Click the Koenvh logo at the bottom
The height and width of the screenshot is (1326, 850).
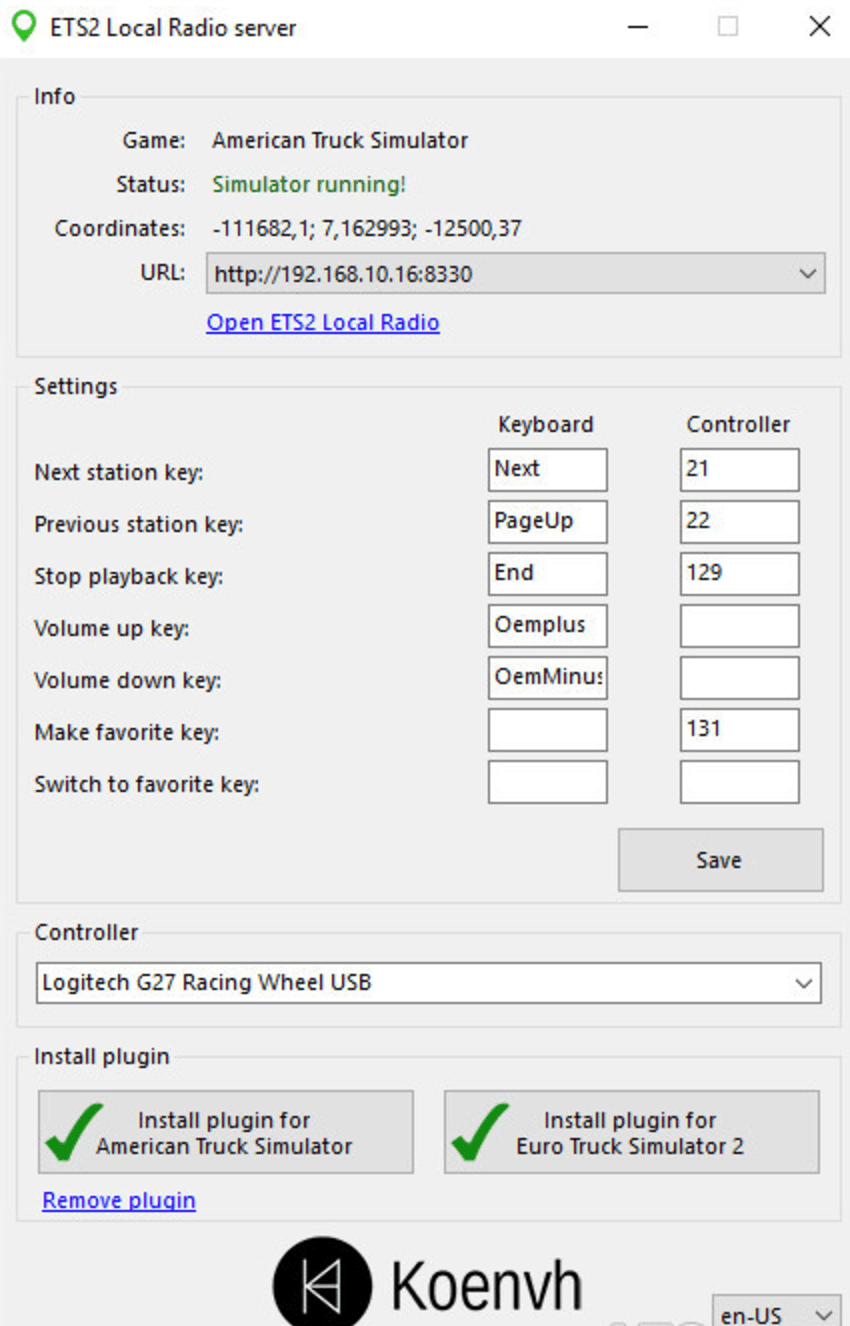427,1283
